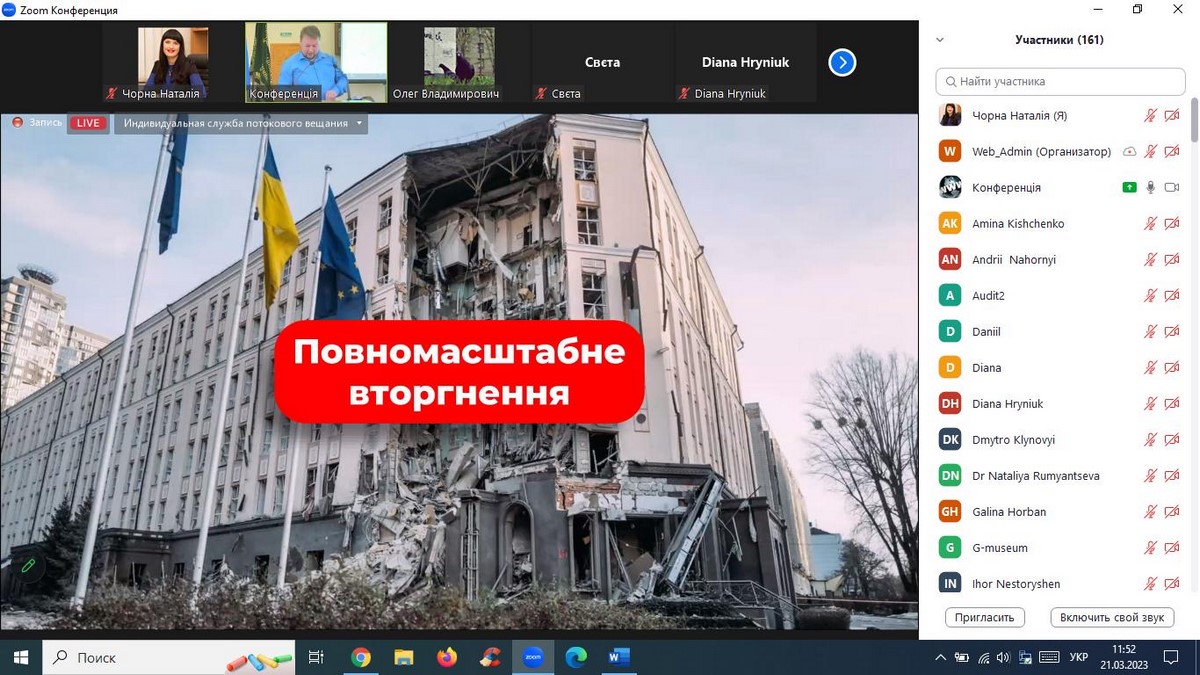The width and height of the screenshot is (1200, 675).
Task: Click the green screen-share icon beside Конференція
Action: (x=1129, y=188)
